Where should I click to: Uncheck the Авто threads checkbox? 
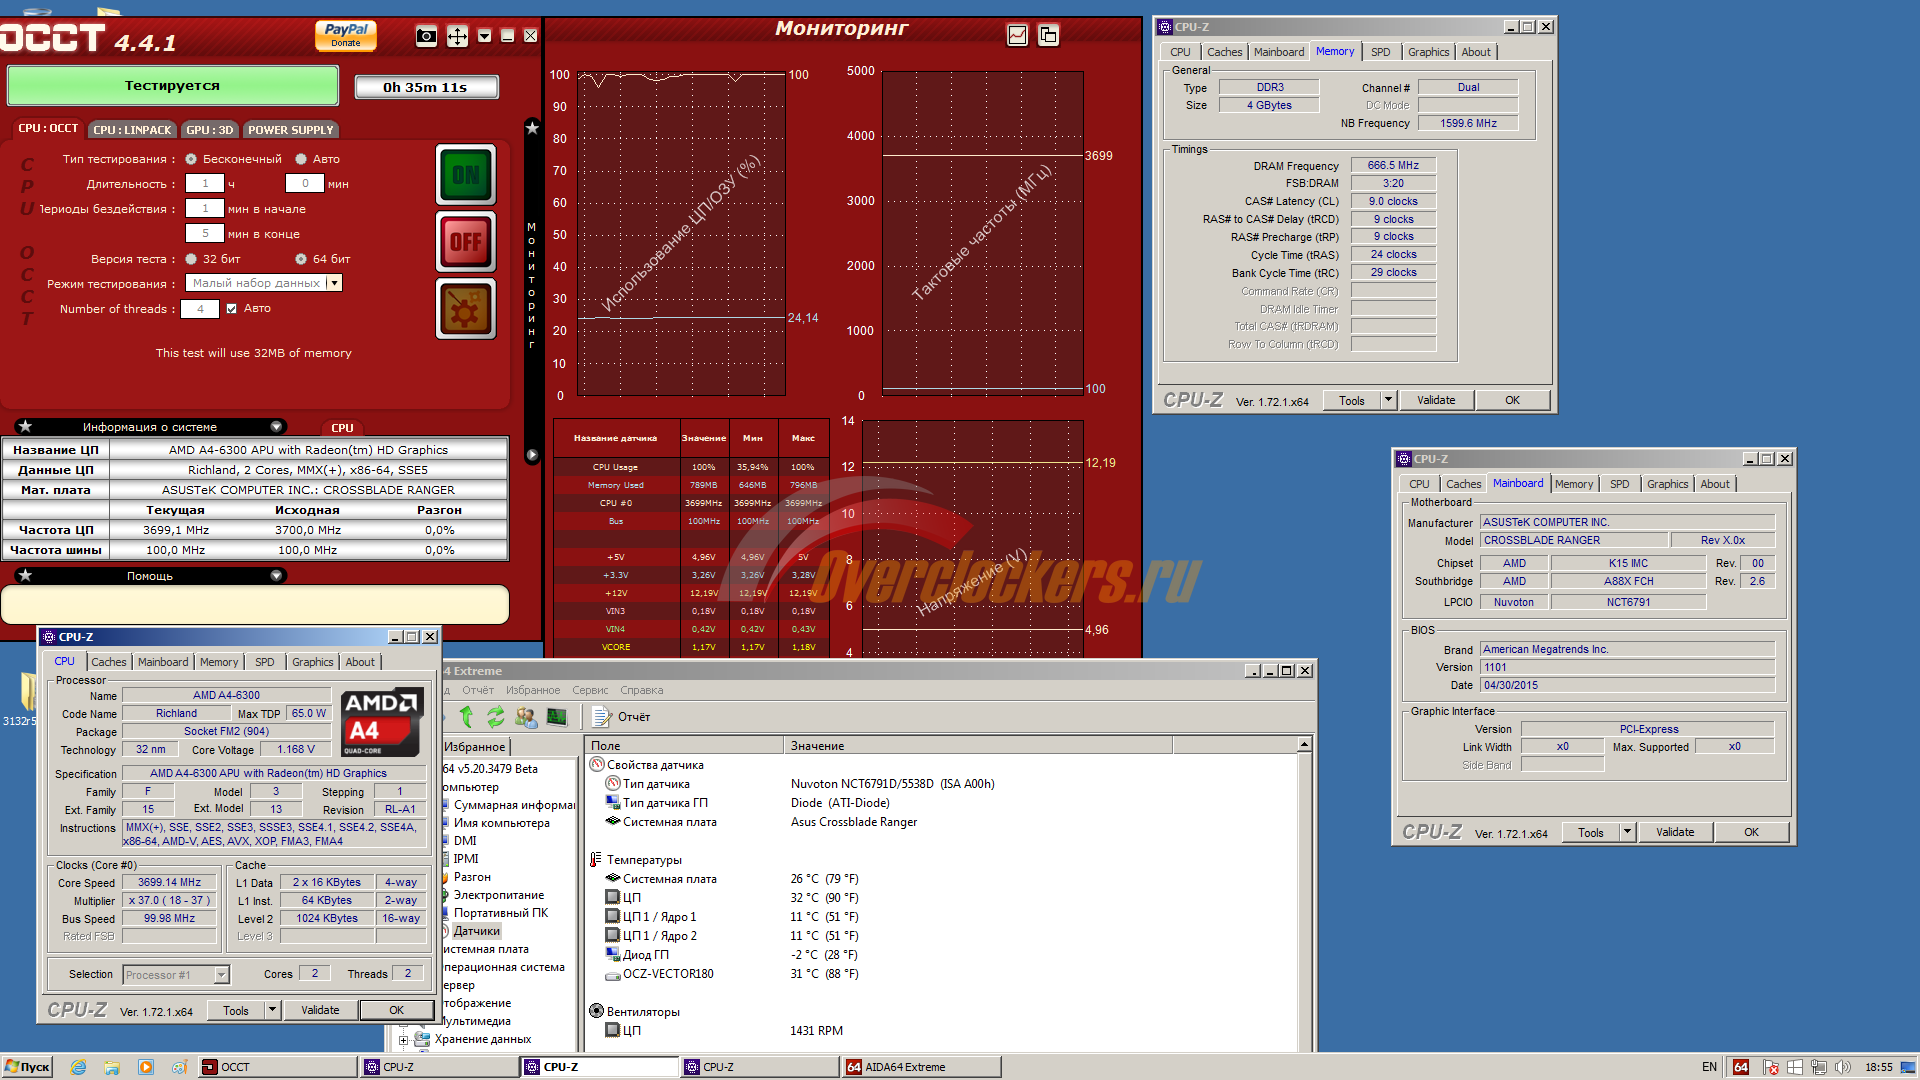[232, 309]
